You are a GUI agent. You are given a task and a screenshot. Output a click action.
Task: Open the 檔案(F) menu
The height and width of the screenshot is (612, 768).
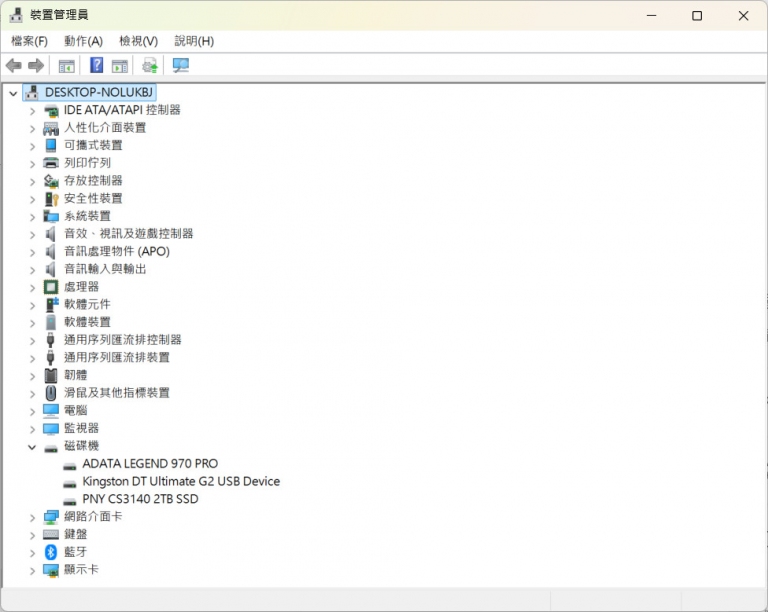point(29,41)
